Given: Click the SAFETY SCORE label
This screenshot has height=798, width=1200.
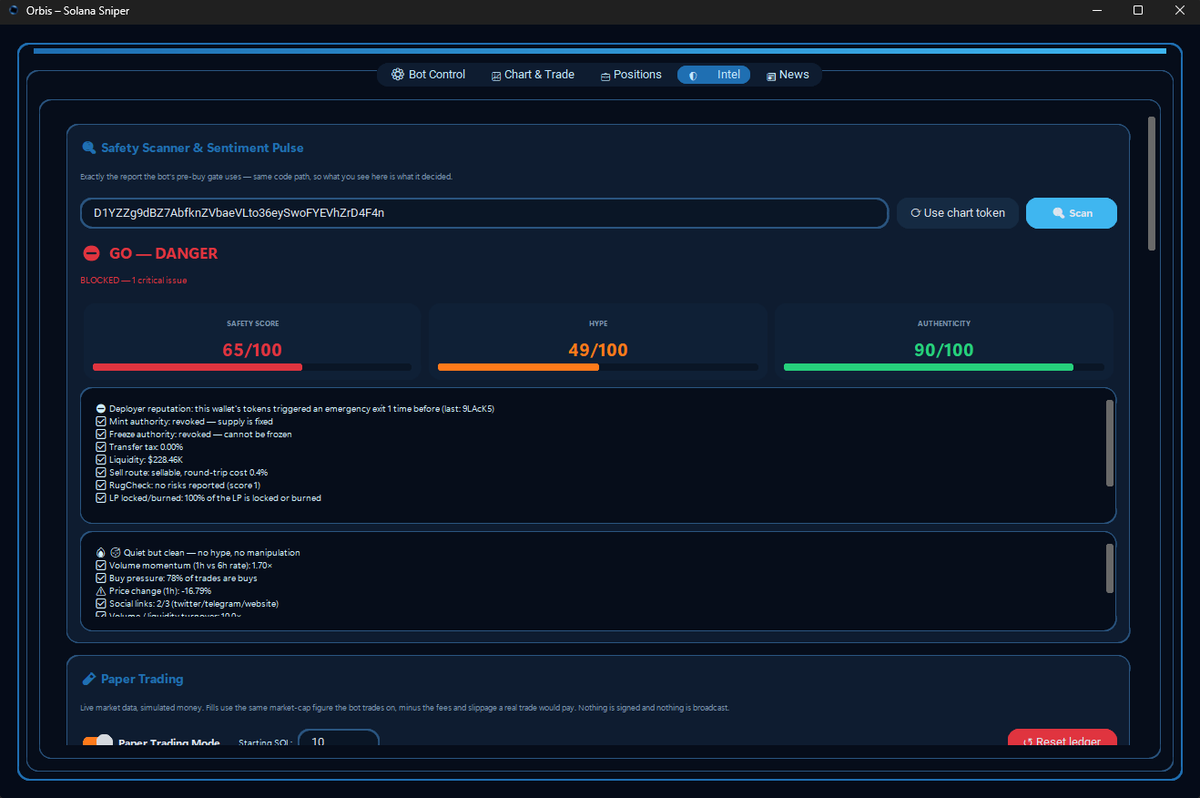Looking at the screenshot, I should coord(253,324).
